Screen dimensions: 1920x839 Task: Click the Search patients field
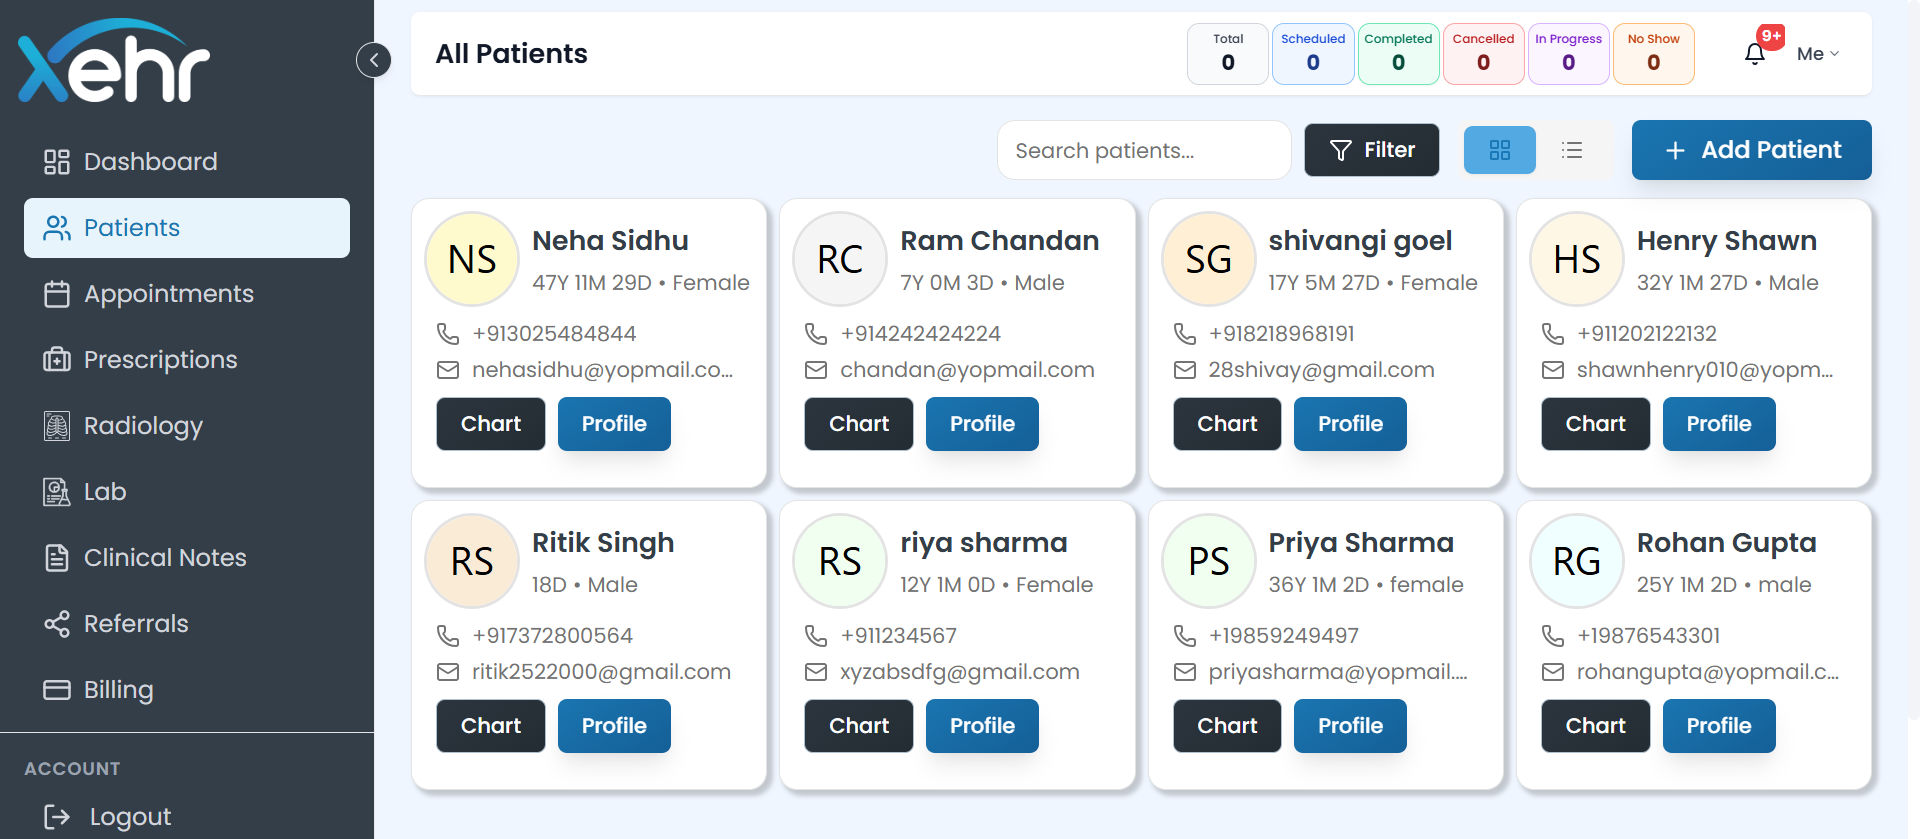[x=1143, y=150]
